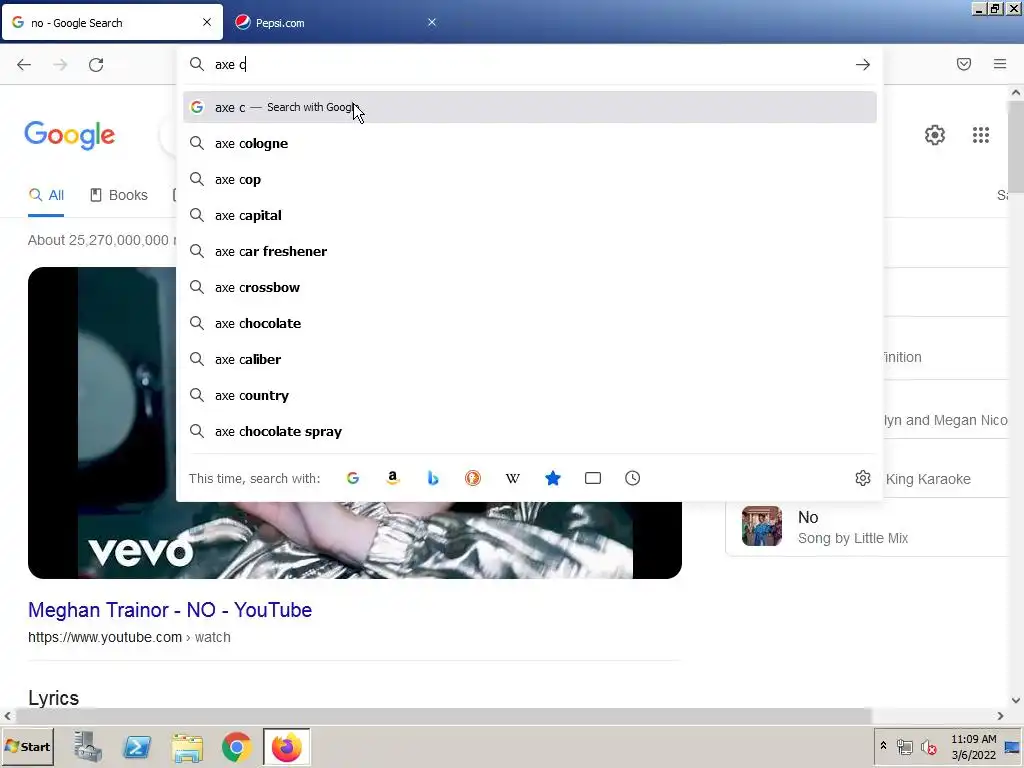Image resolution: width=1024 pixels, height=768 pixels.
Task: Open the Google apps grid
Action: pyautogui.click(x=981, y=135)
